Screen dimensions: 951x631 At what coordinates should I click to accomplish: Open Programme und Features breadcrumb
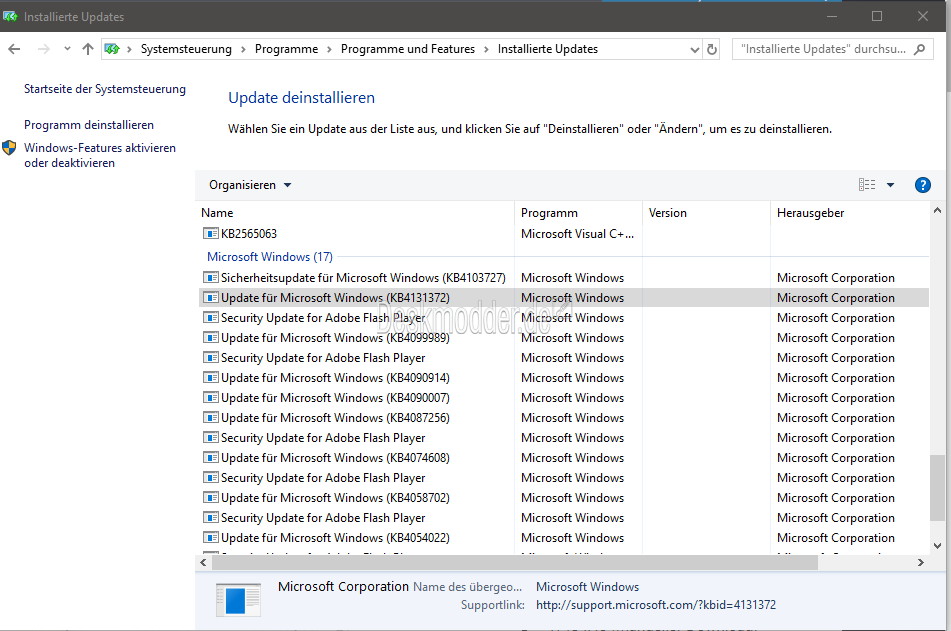pyautogui.click(x=408, y=49)
